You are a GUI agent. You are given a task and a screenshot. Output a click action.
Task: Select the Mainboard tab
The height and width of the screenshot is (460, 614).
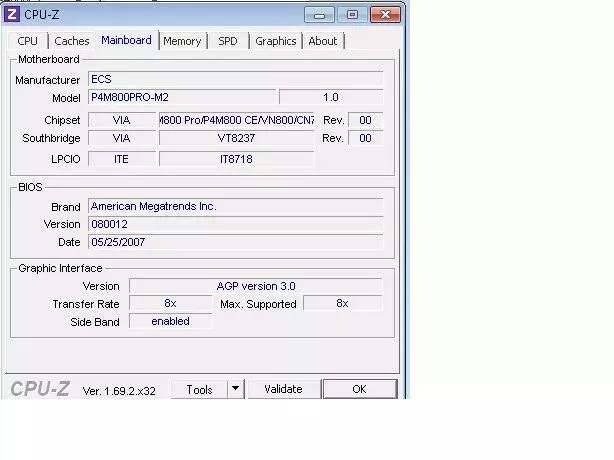(126, 40)
